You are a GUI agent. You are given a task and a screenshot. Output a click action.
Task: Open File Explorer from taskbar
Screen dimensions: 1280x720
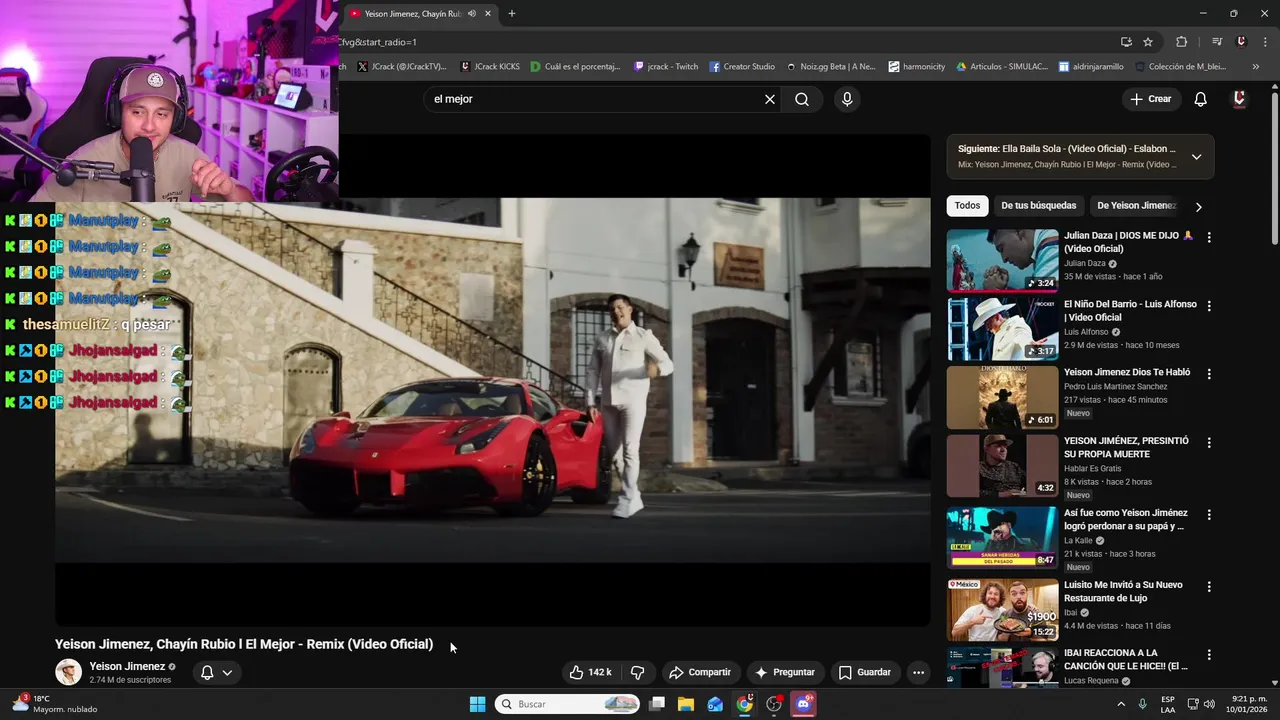coord(686,704)
